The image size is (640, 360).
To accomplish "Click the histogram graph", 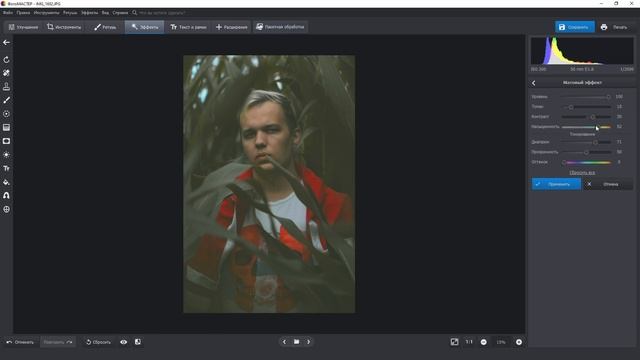I will tap(582, 51).
